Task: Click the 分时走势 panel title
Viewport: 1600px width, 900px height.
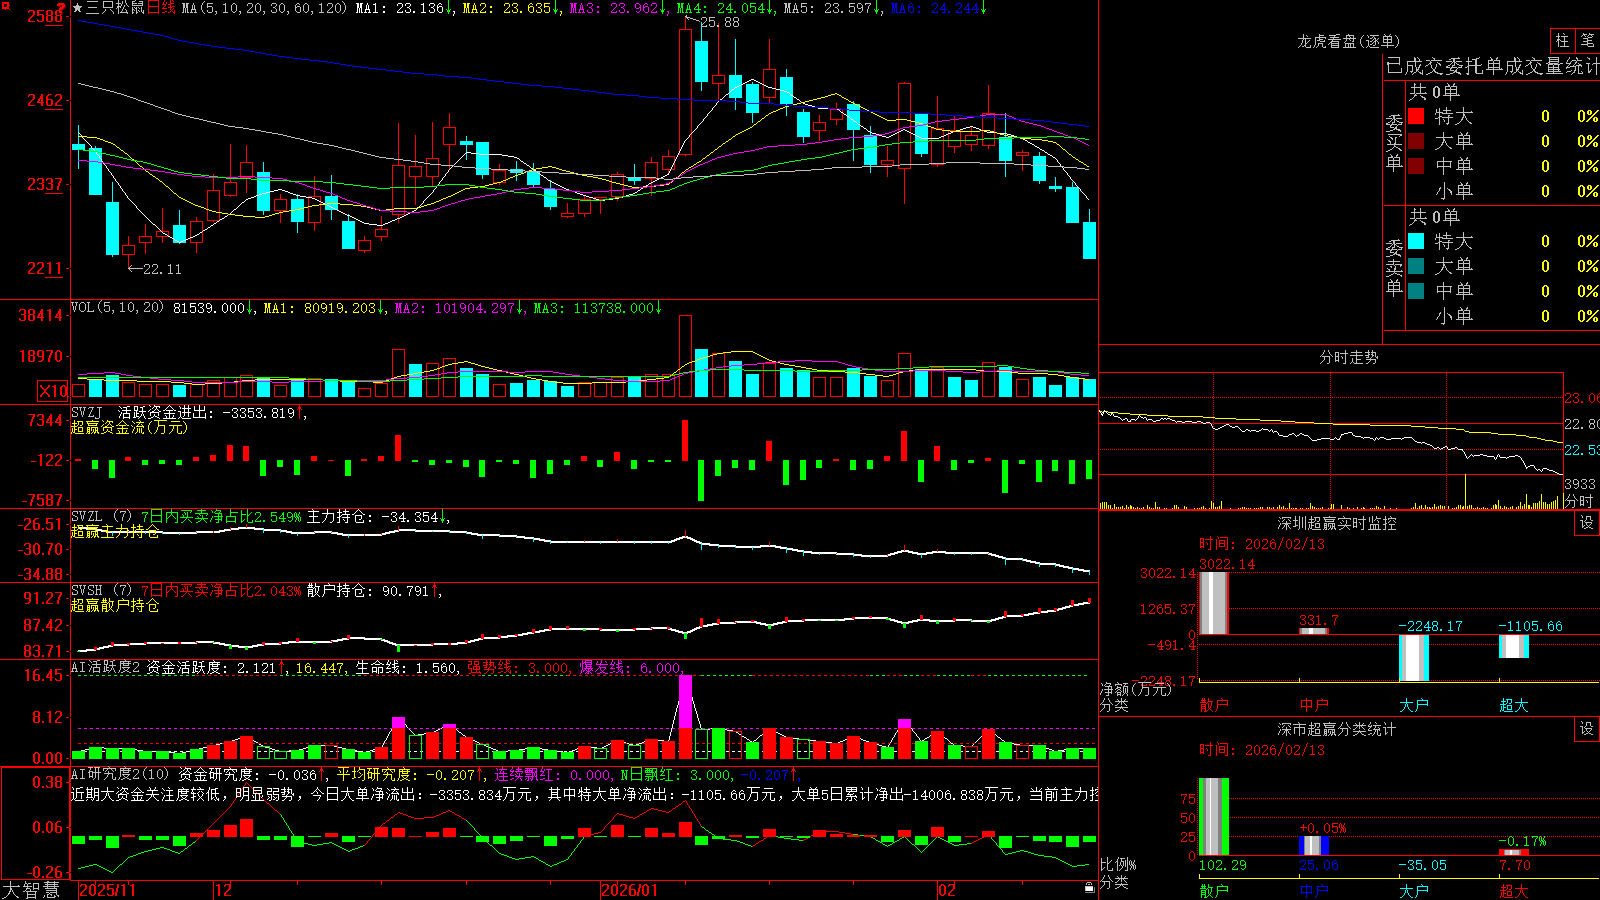Action: (1348, 357)
